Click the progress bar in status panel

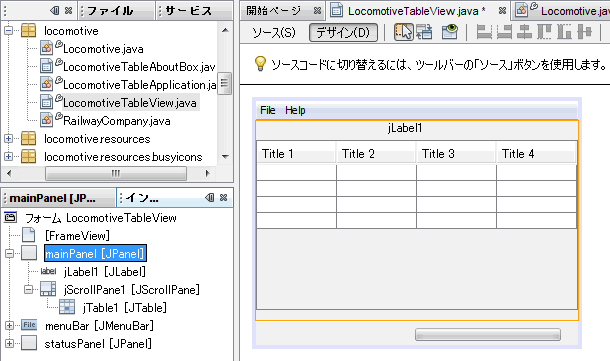coord(488,335)
